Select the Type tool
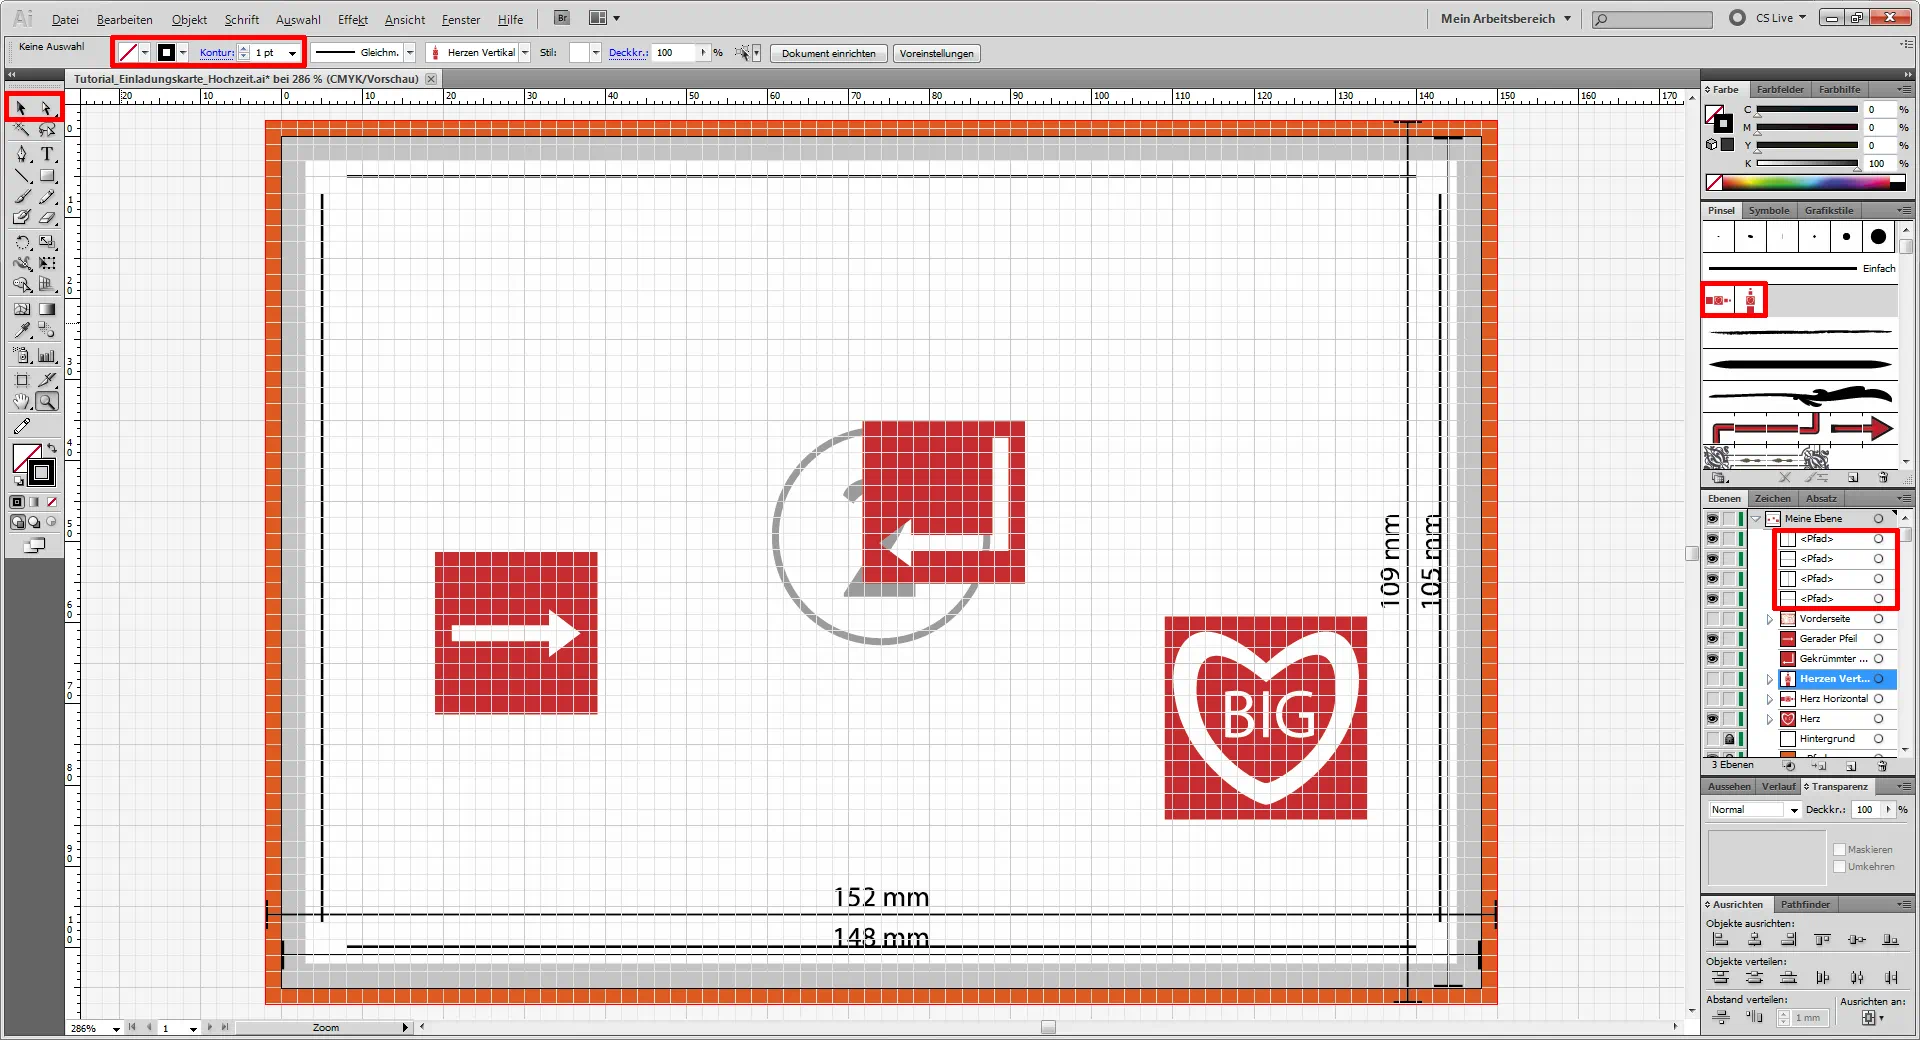 click(x=47, y=154)
